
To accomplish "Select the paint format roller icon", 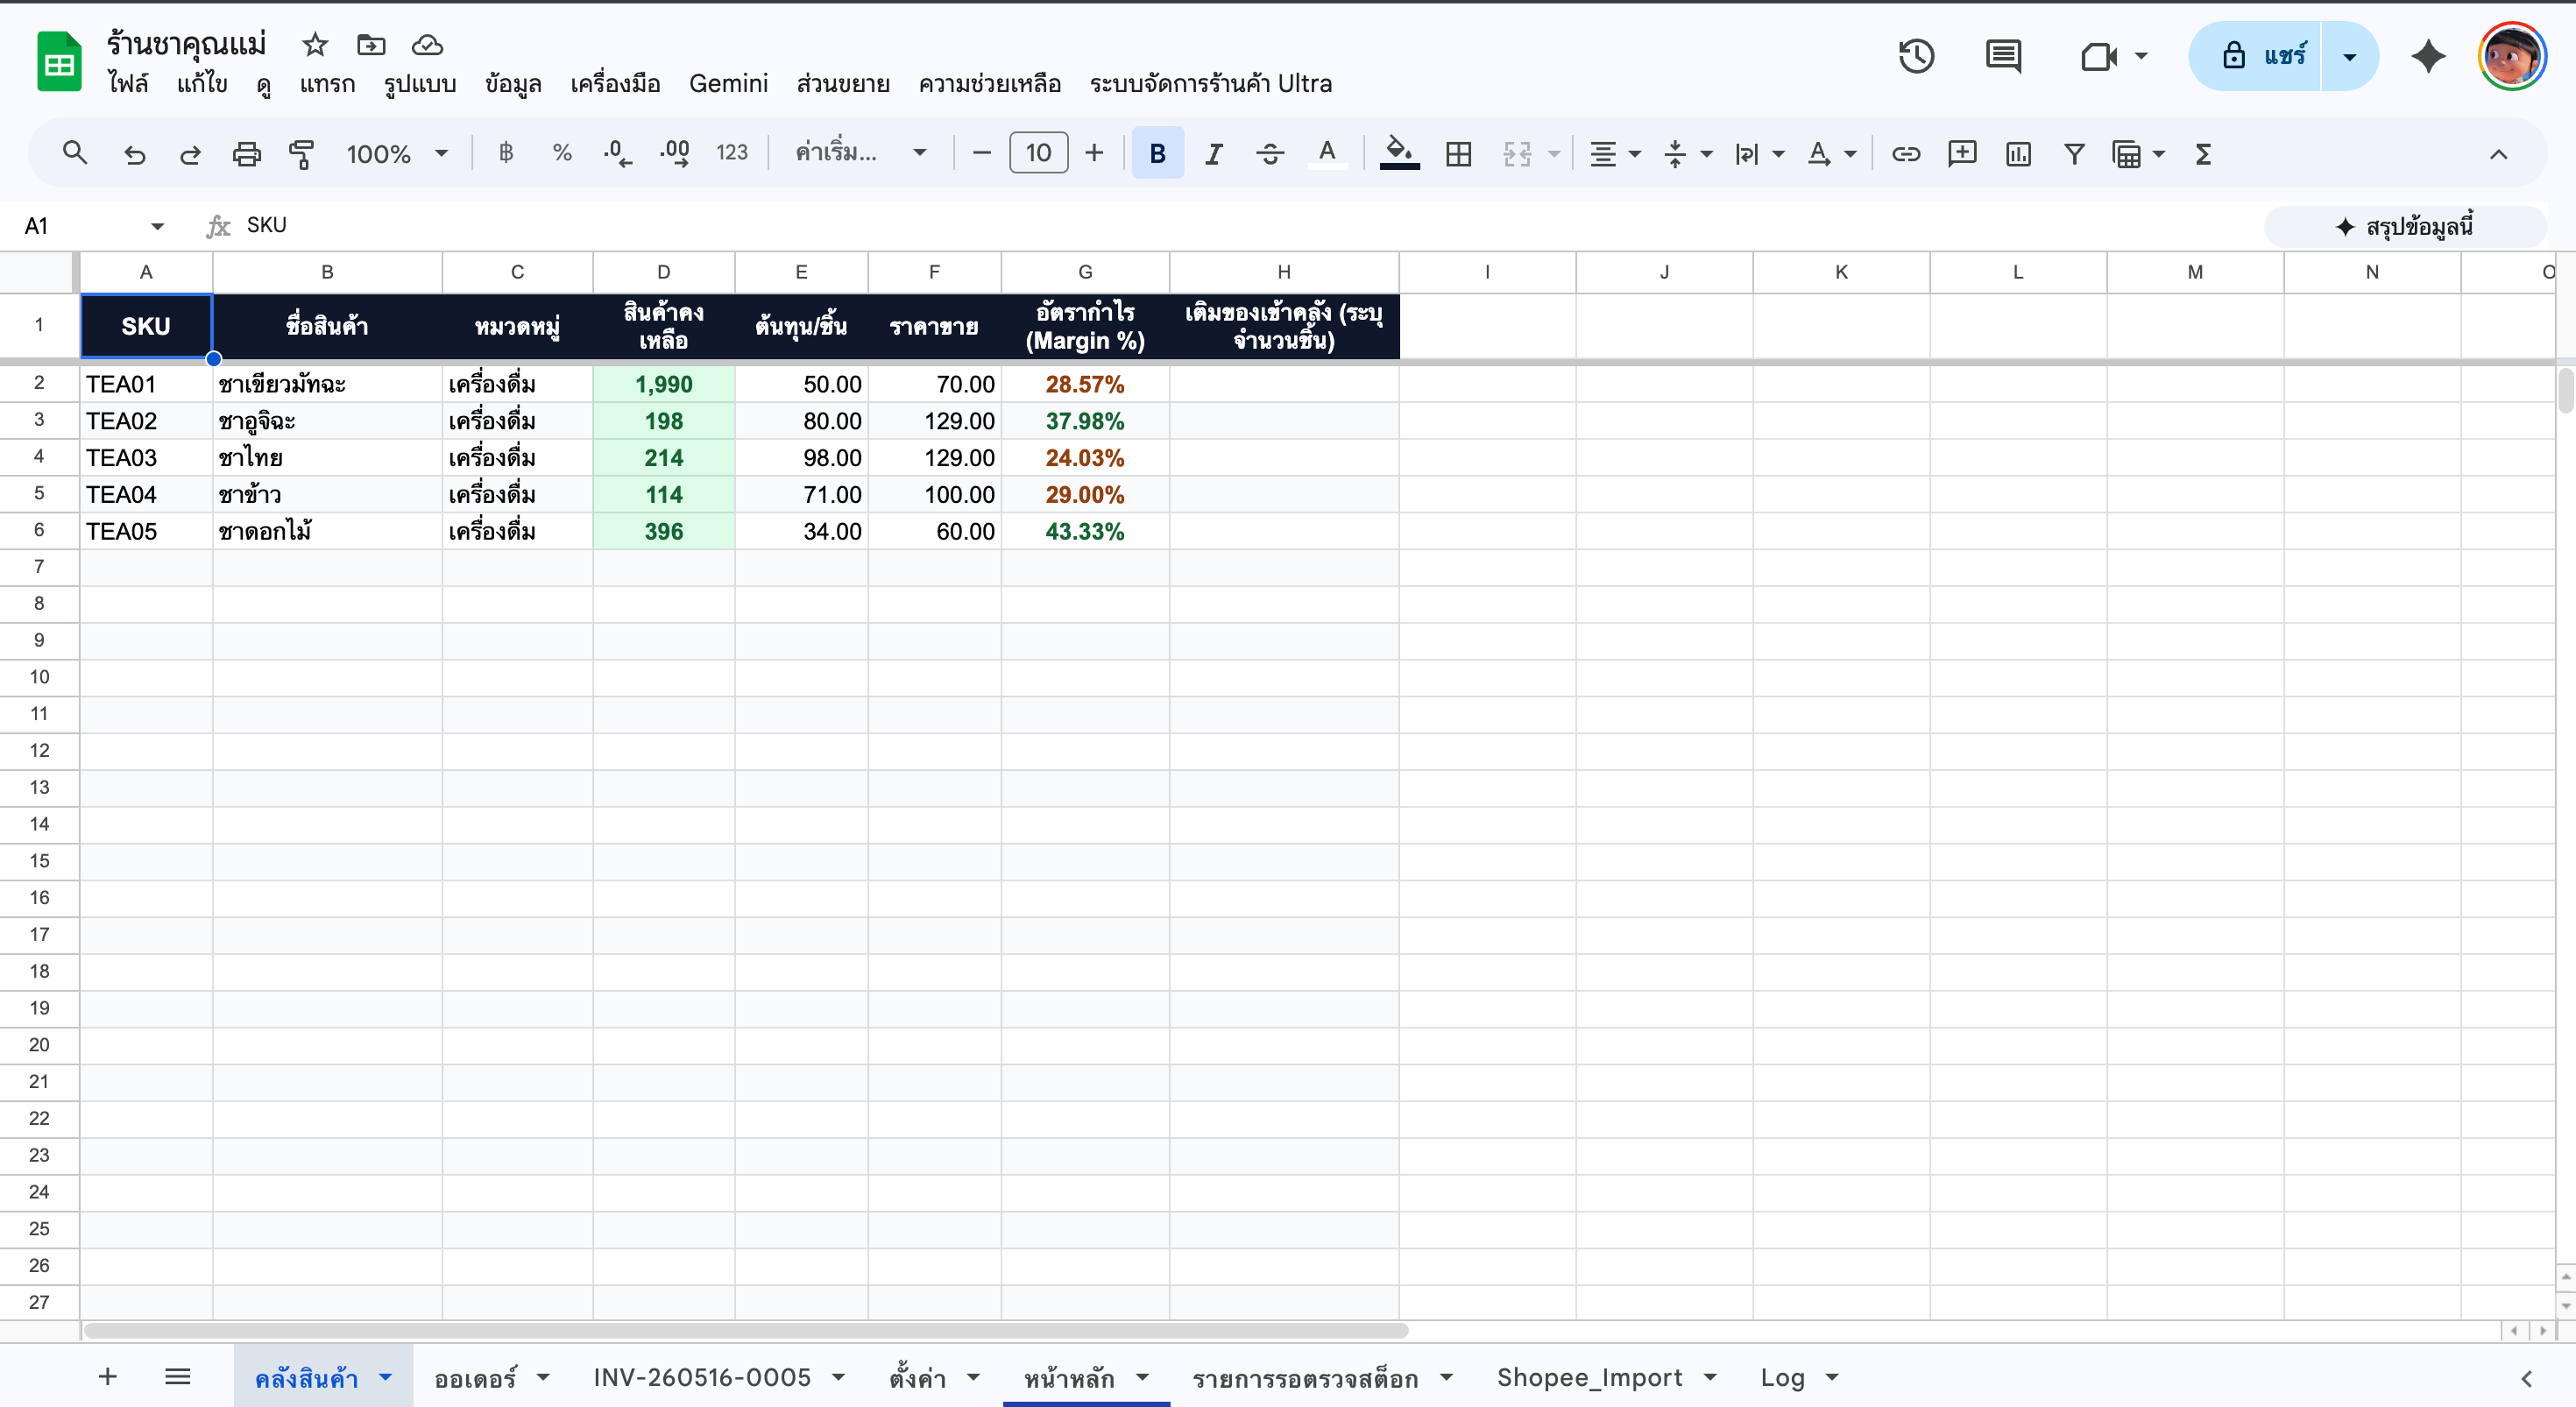I will 301,153.
